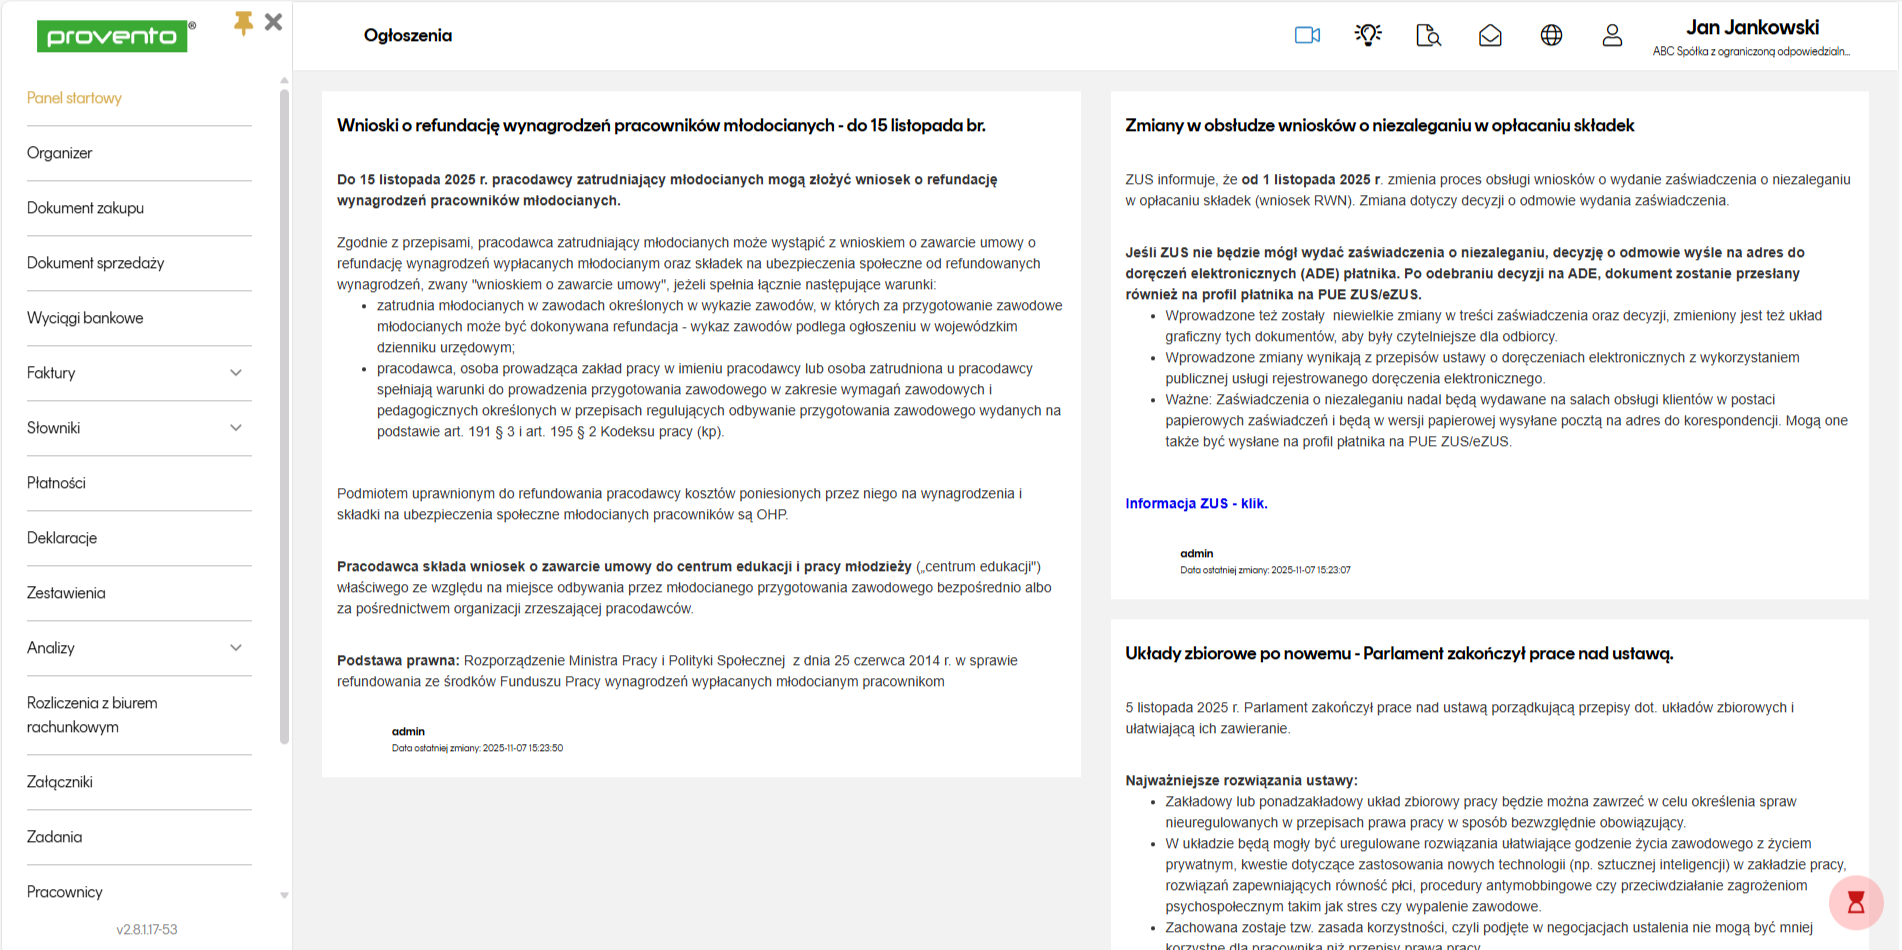Click the Jan Jankowski account name

click(1752, 28)
